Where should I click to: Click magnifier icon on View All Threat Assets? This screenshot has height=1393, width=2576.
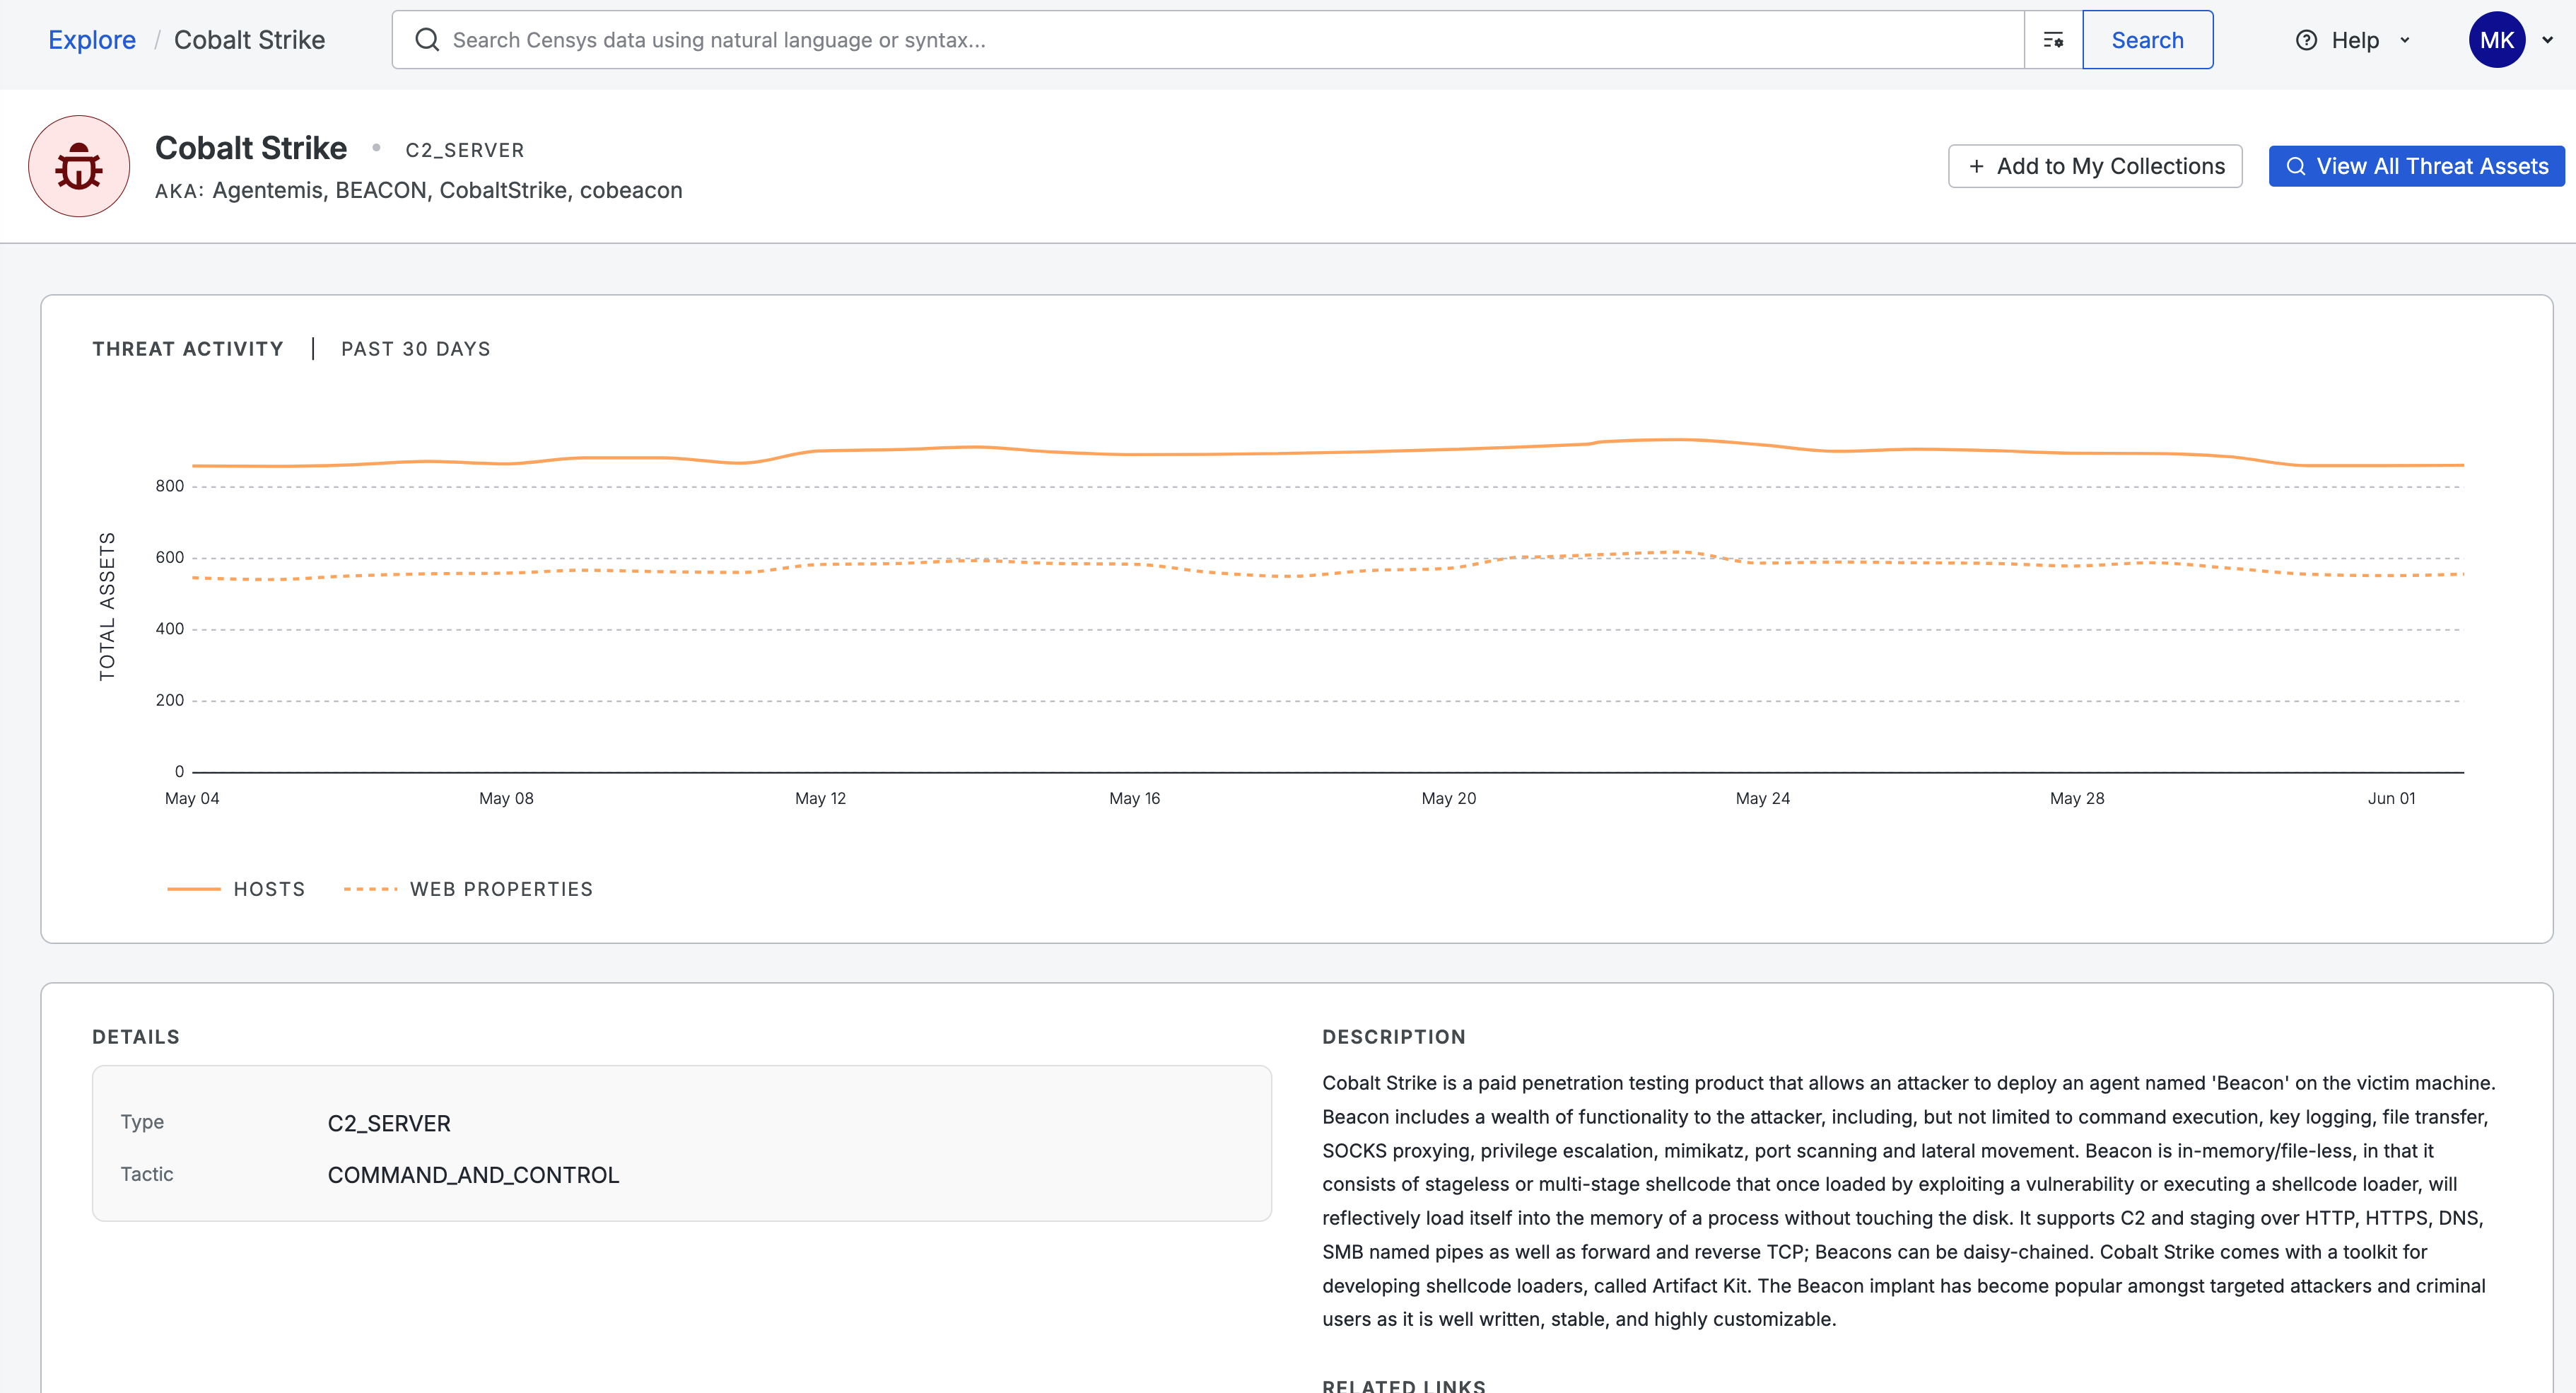pyautogui.click(x=2296, y=166)
